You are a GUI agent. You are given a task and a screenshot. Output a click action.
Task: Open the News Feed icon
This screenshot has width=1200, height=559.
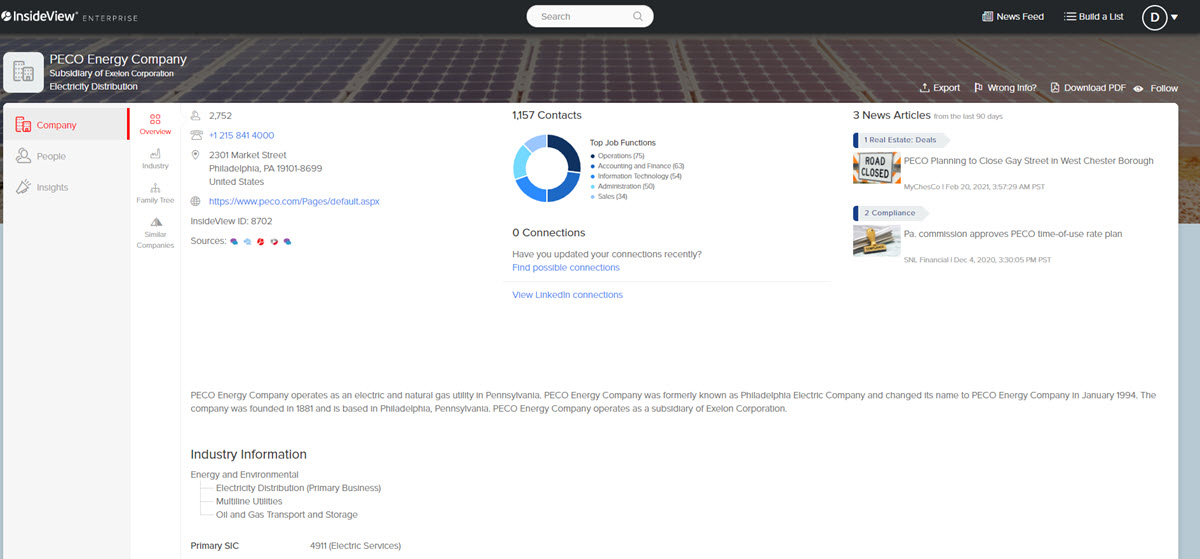(x=988, y=17)
